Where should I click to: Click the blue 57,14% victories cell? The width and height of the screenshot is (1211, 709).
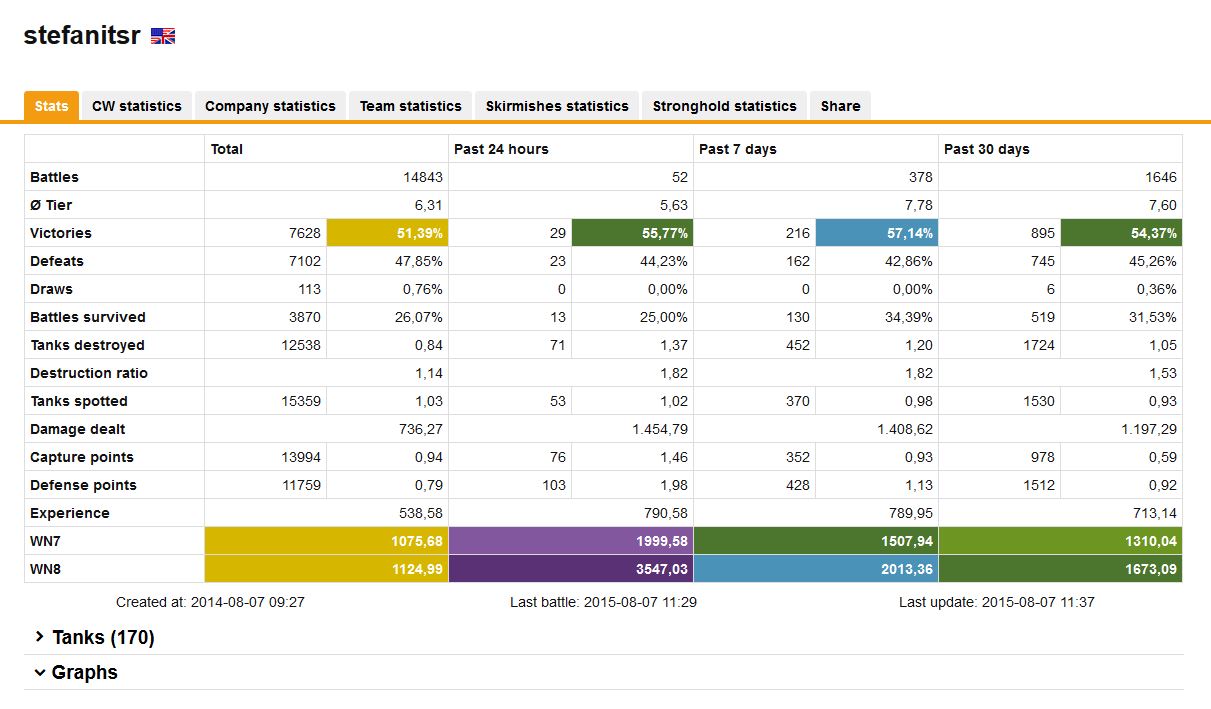point(876,233)
